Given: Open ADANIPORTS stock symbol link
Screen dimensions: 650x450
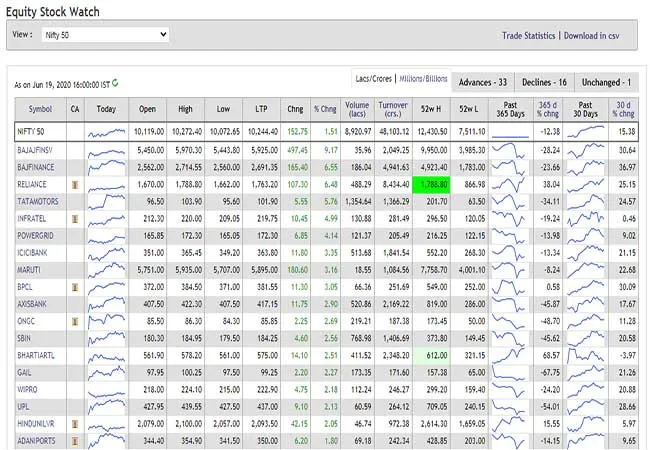Looking at the screenshot, I should [x=36, y=441].
